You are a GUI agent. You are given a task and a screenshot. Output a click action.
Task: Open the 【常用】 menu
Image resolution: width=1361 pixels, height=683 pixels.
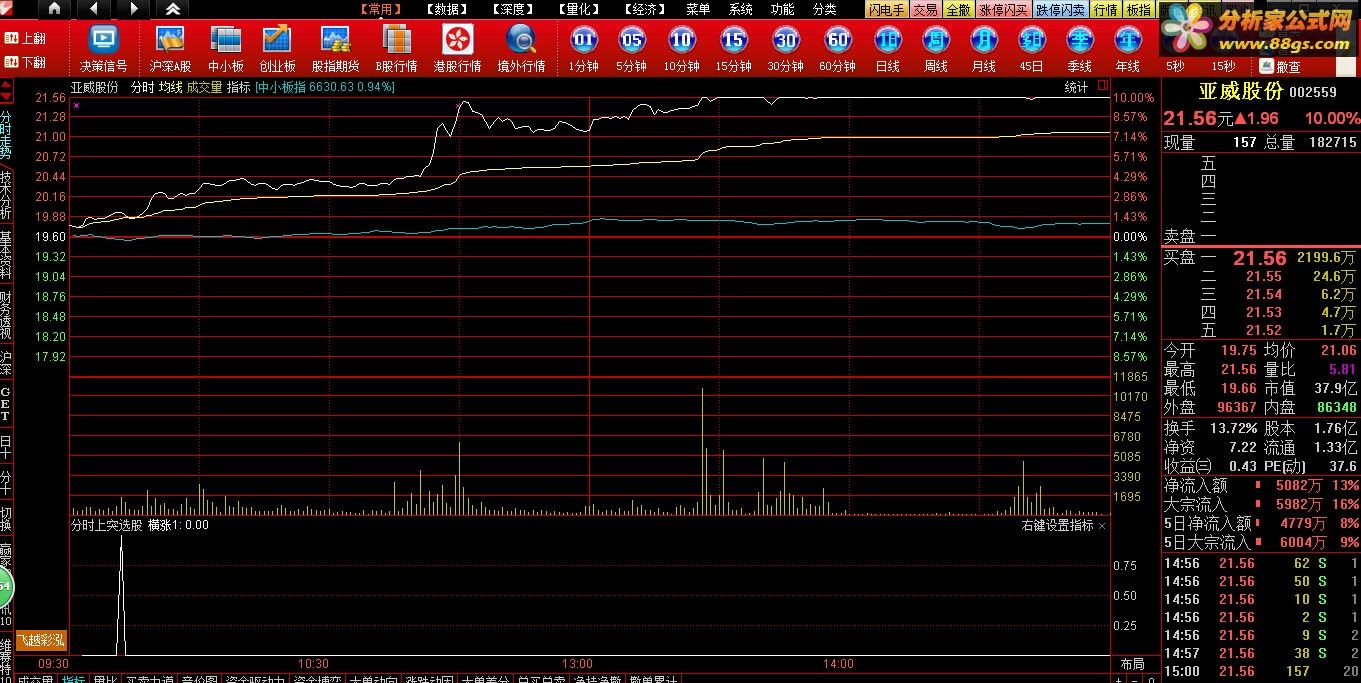point(381,9)
